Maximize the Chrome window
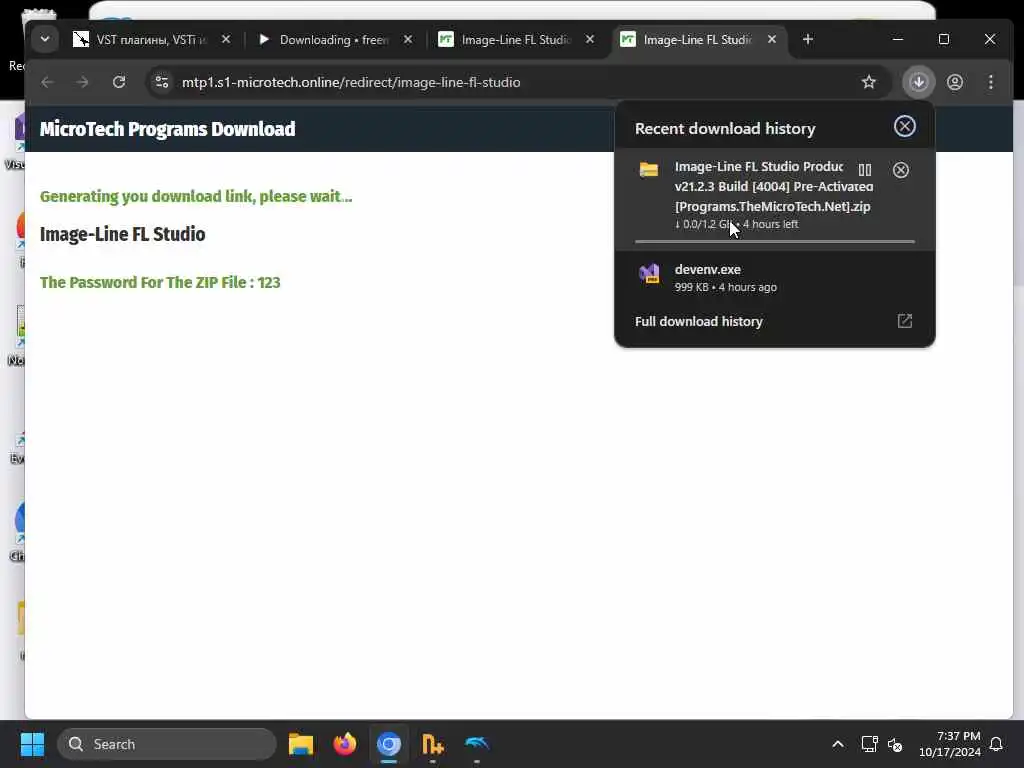This screenshot has height=768, width=1024. pyautogui.click(x=944, y=40)
